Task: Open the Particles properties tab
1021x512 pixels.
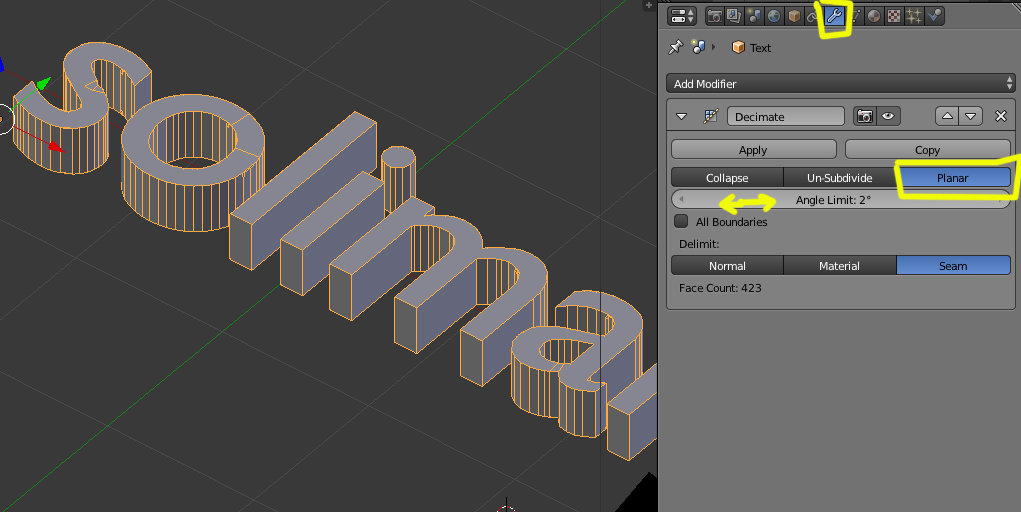Action: pos(914,16)
